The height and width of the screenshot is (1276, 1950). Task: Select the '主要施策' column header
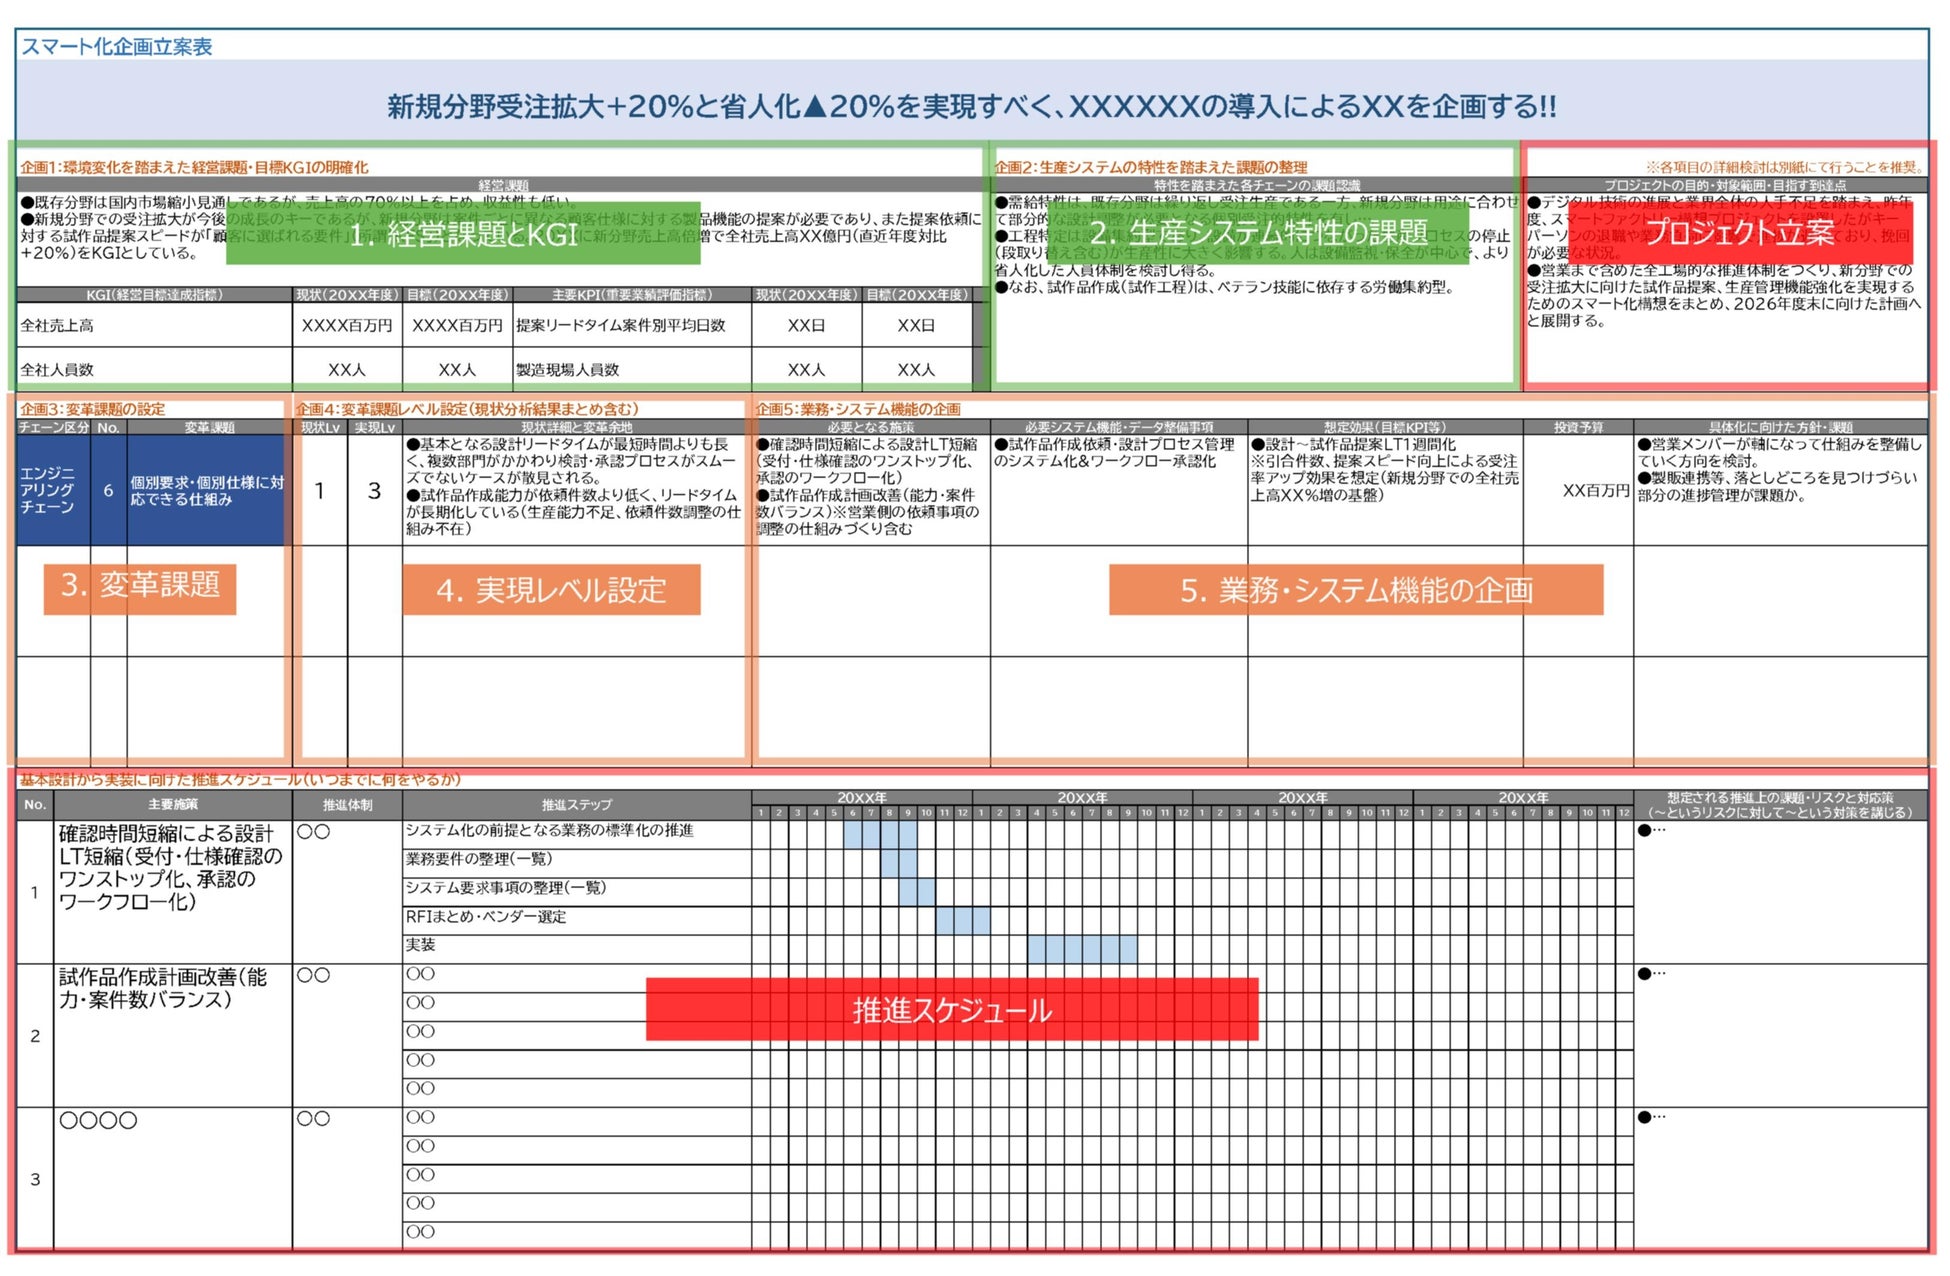172,805
